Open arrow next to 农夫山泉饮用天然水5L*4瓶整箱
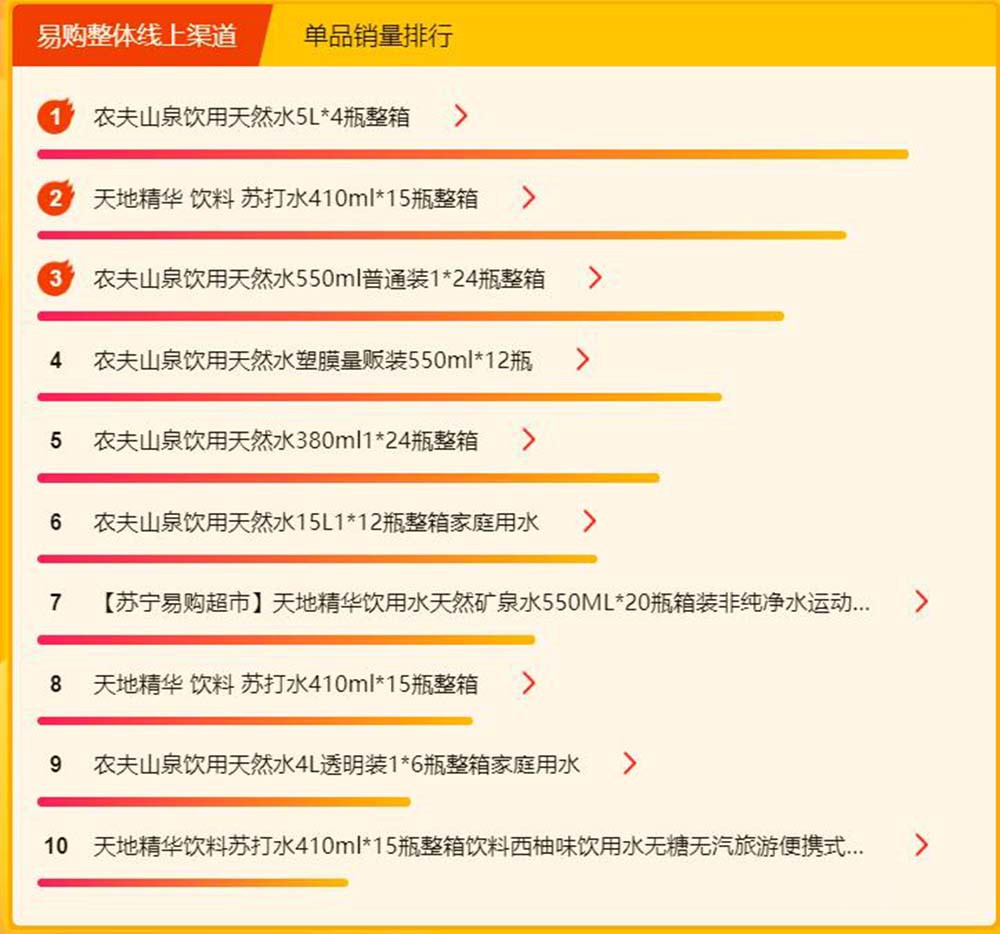This screenshot has height=934, width=1000. pos(460,115)
